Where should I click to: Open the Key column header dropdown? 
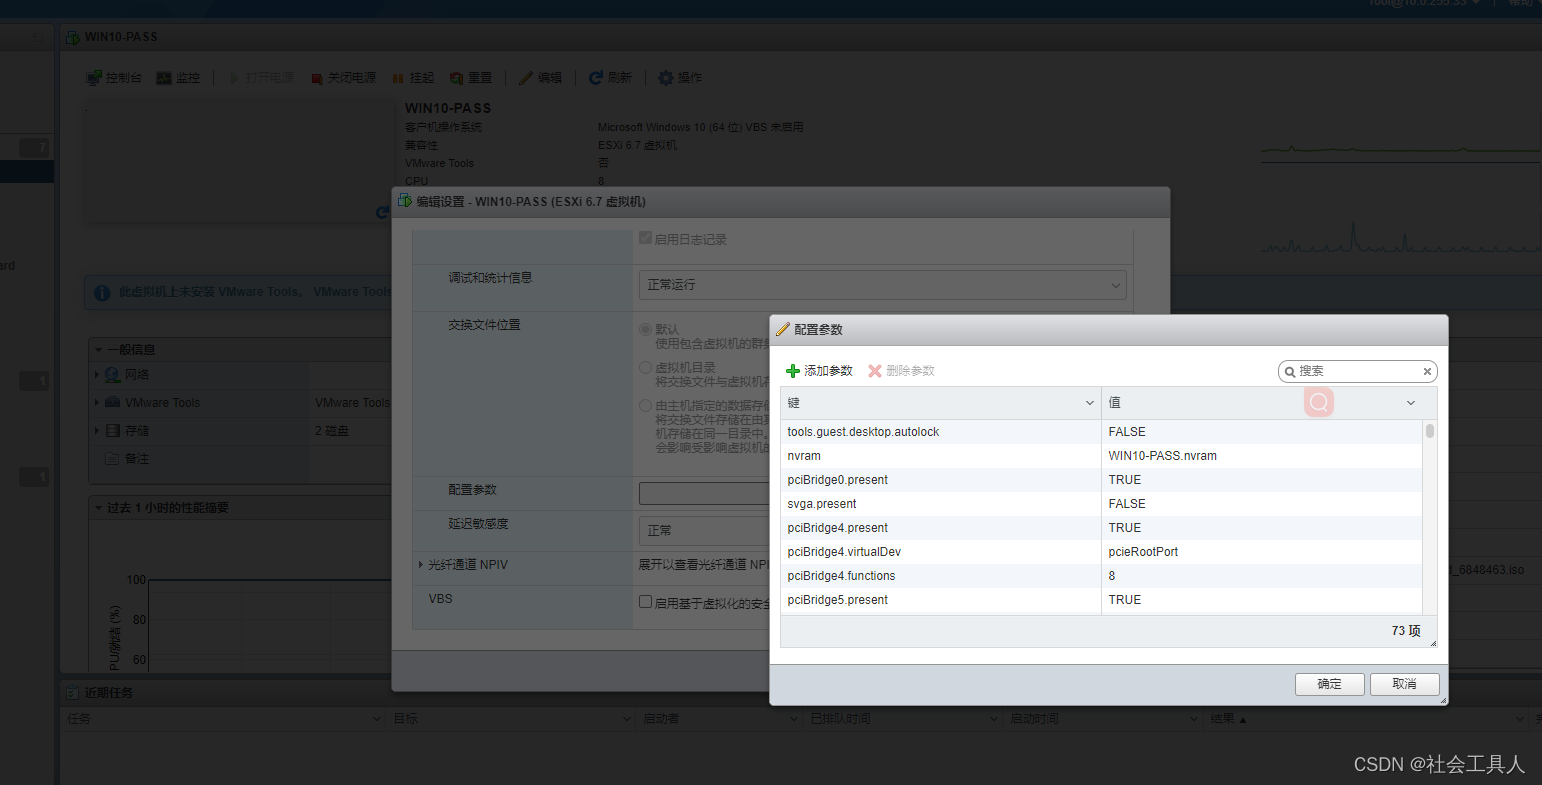(x=1090, y=403)
